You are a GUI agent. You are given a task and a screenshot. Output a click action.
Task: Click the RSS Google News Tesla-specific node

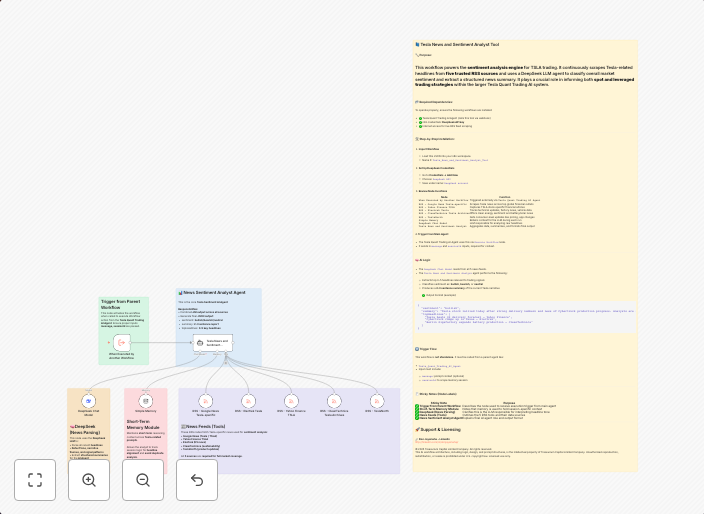click(206, 400)
